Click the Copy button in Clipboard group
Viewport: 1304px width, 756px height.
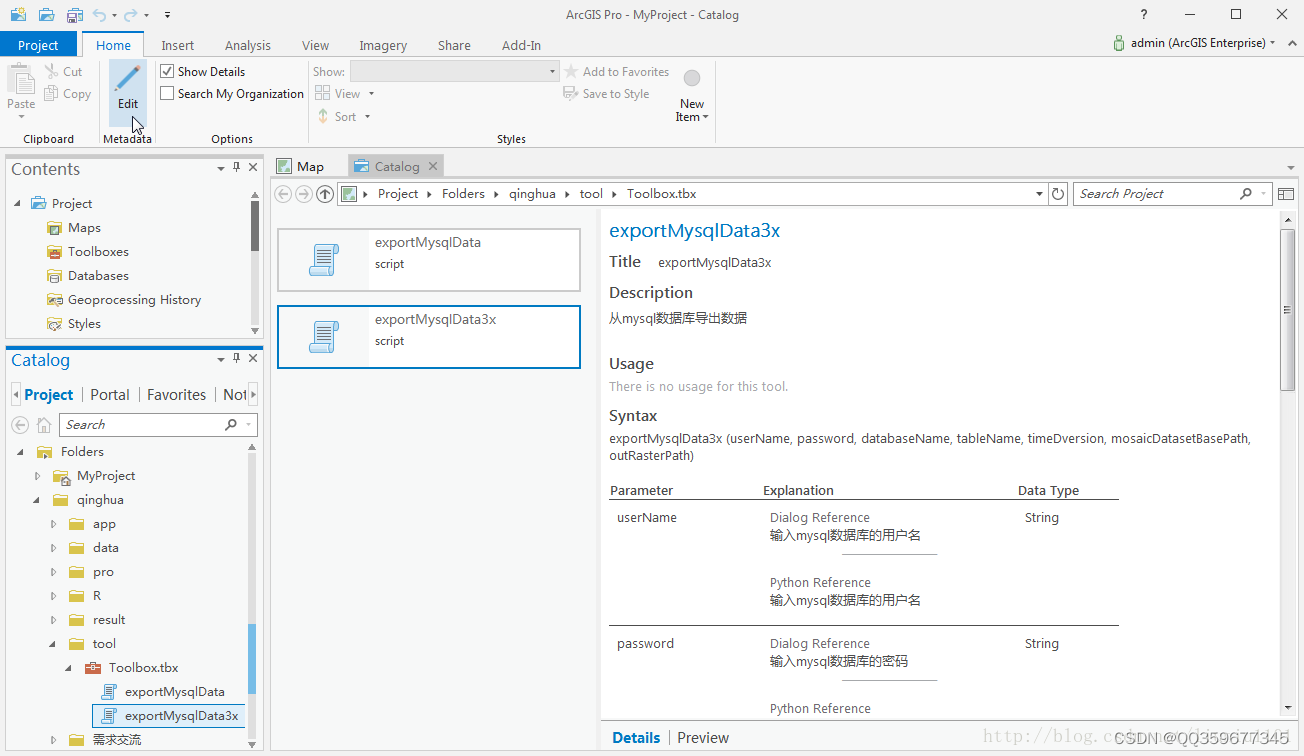pos(67,94)
